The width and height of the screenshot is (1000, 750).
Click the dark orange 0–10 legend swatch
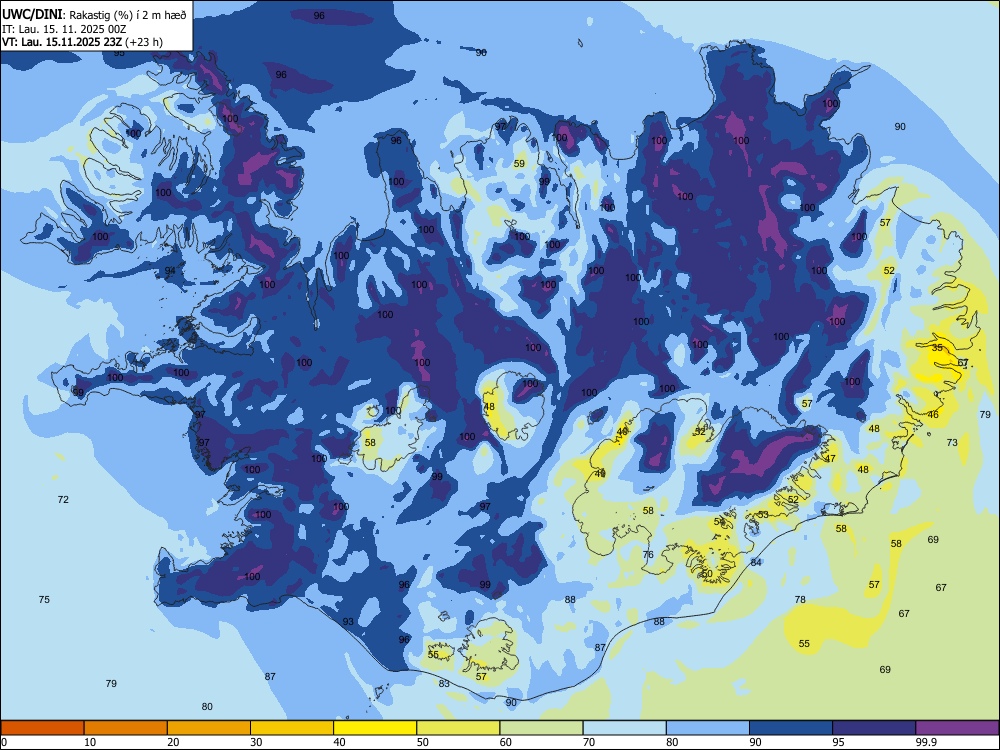point(42,728)
